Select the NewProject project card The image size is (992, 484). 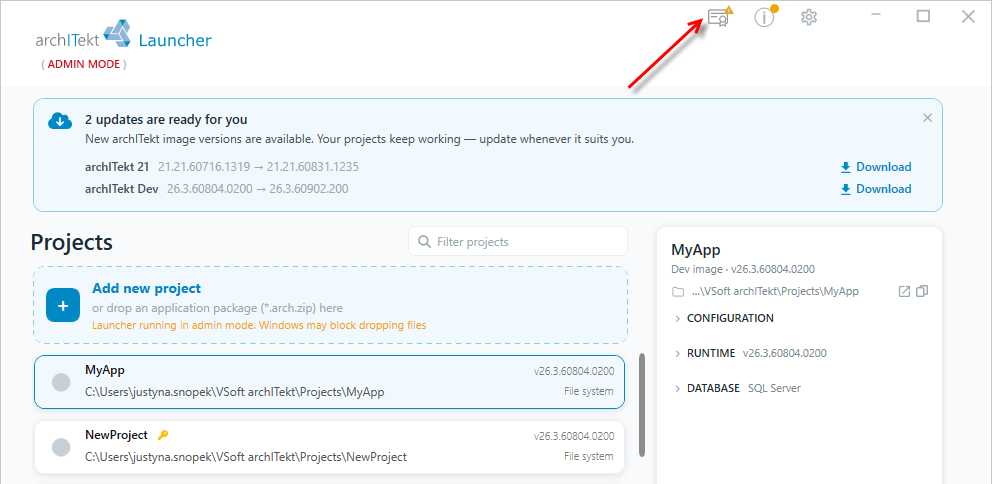329,447
